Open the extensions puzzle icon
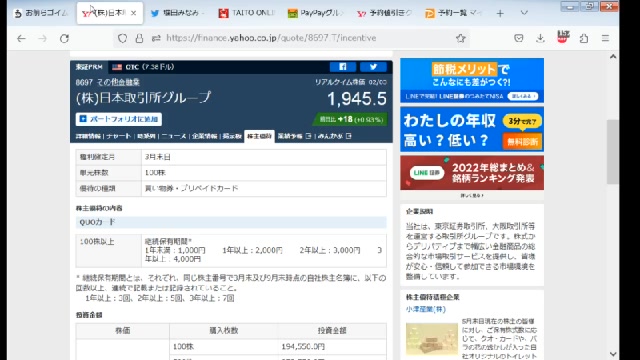Image resolution: width=640 pixels, height=360 pixels. click(x=584, y=38)
